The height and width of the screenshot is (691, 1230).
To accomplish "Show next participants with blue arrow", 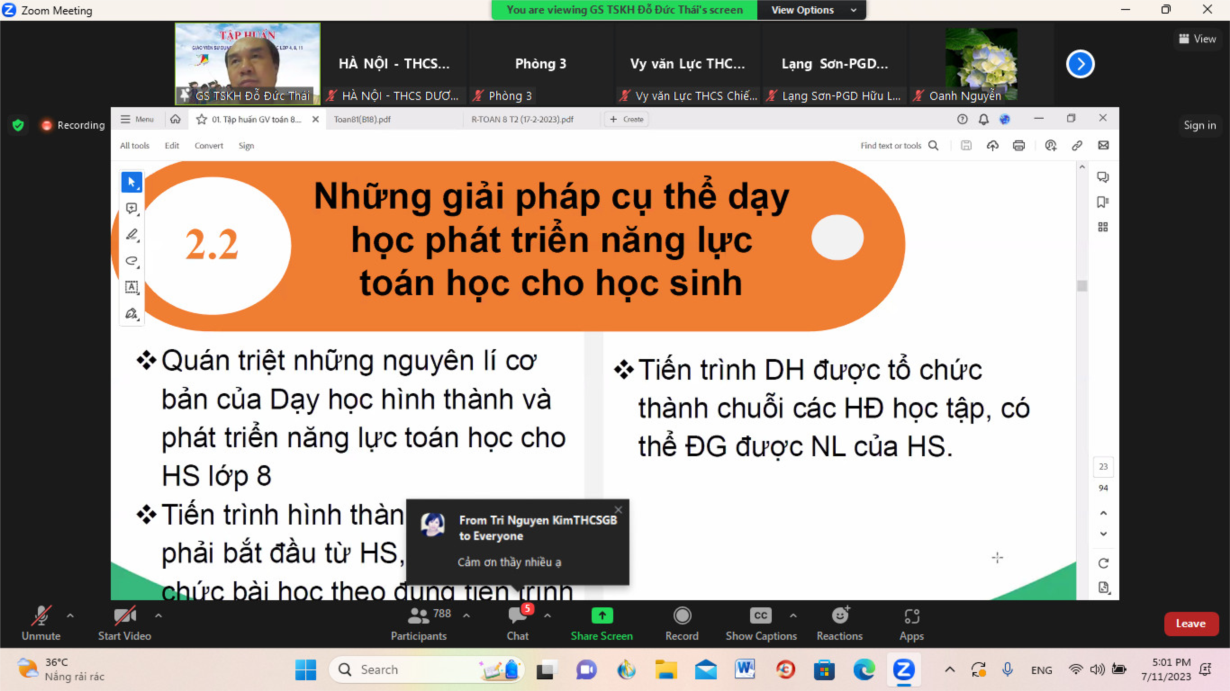I will pyautogui.click(x=1080, y=64).
